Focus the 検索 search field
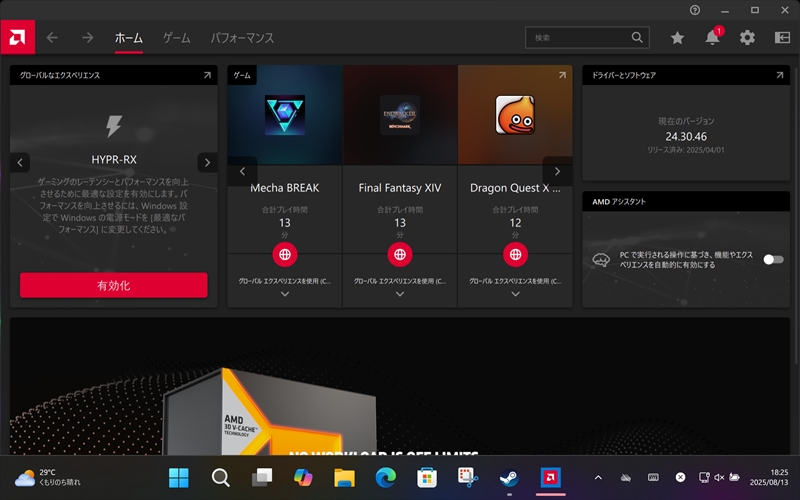This screenshot has width=800, height=500. (x=587, y=37)
